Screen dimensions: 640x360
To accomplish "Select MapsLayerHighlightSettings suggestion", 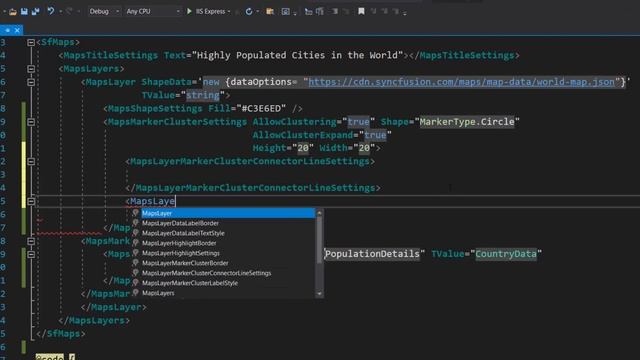I will pos(224,253).
